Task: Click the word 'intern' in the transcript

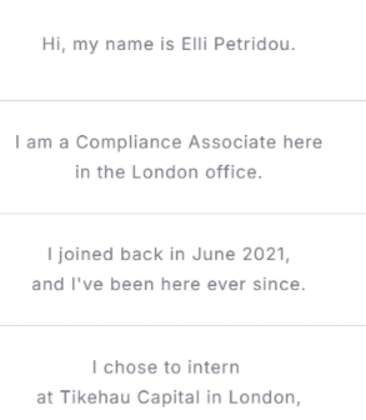Action: 213,367
